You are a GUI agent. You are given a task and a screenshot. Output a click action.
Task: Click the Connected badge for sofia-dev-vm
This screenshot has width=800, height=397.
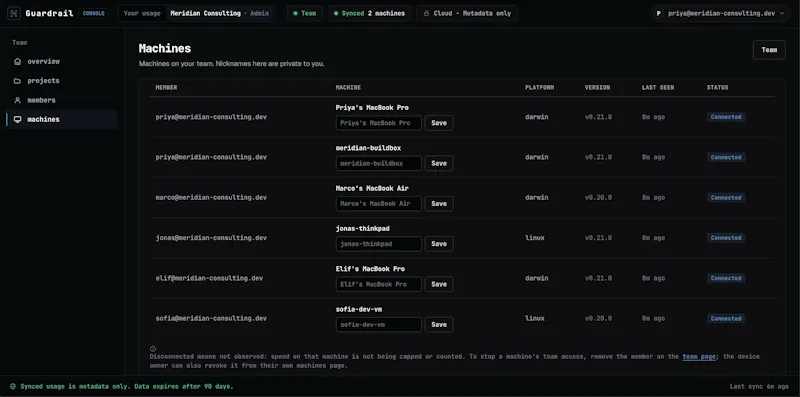coord(726,318)
